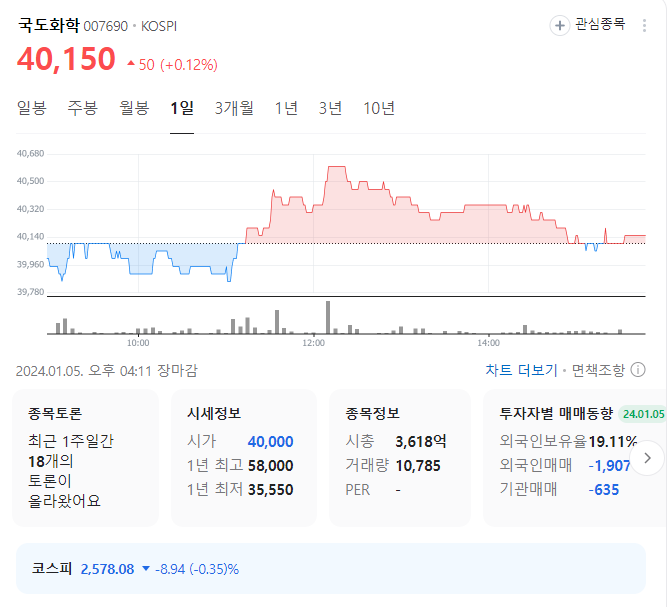Viewport: 667px width, 607px height.
Task: Click the 1년 최고 value 58,000
Action: point(271,466)
